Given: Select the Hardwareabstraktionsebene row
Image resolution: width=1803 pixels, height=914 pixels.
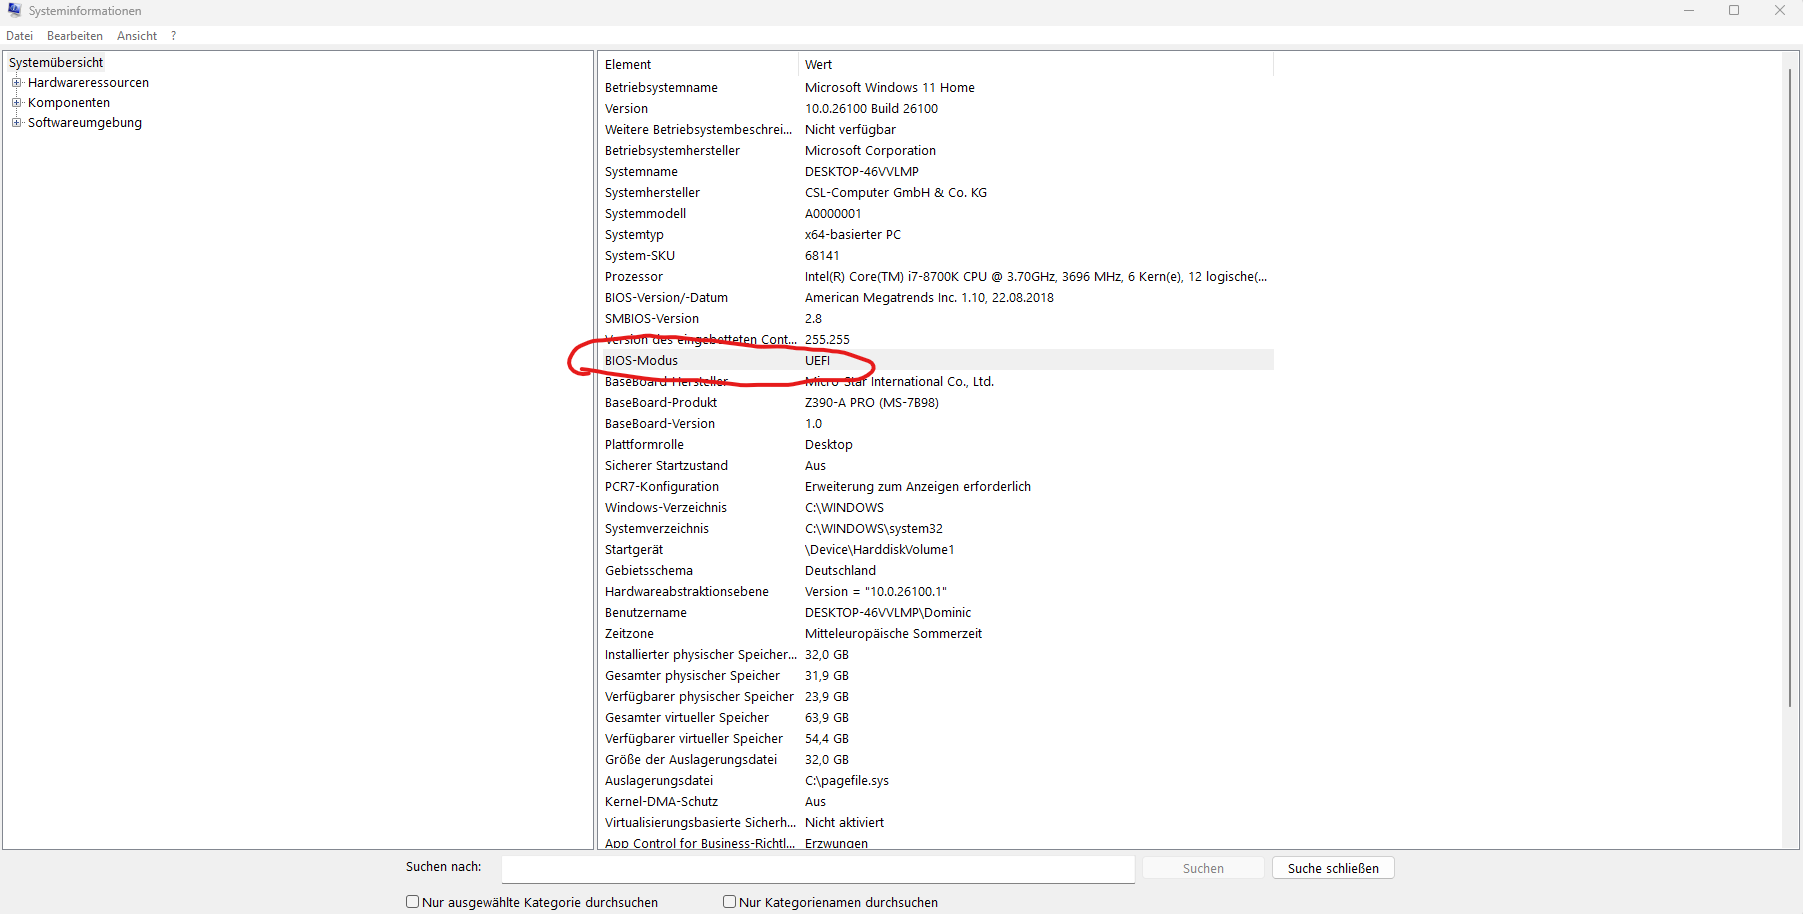Looking at the screenshot, I should 936,592.
